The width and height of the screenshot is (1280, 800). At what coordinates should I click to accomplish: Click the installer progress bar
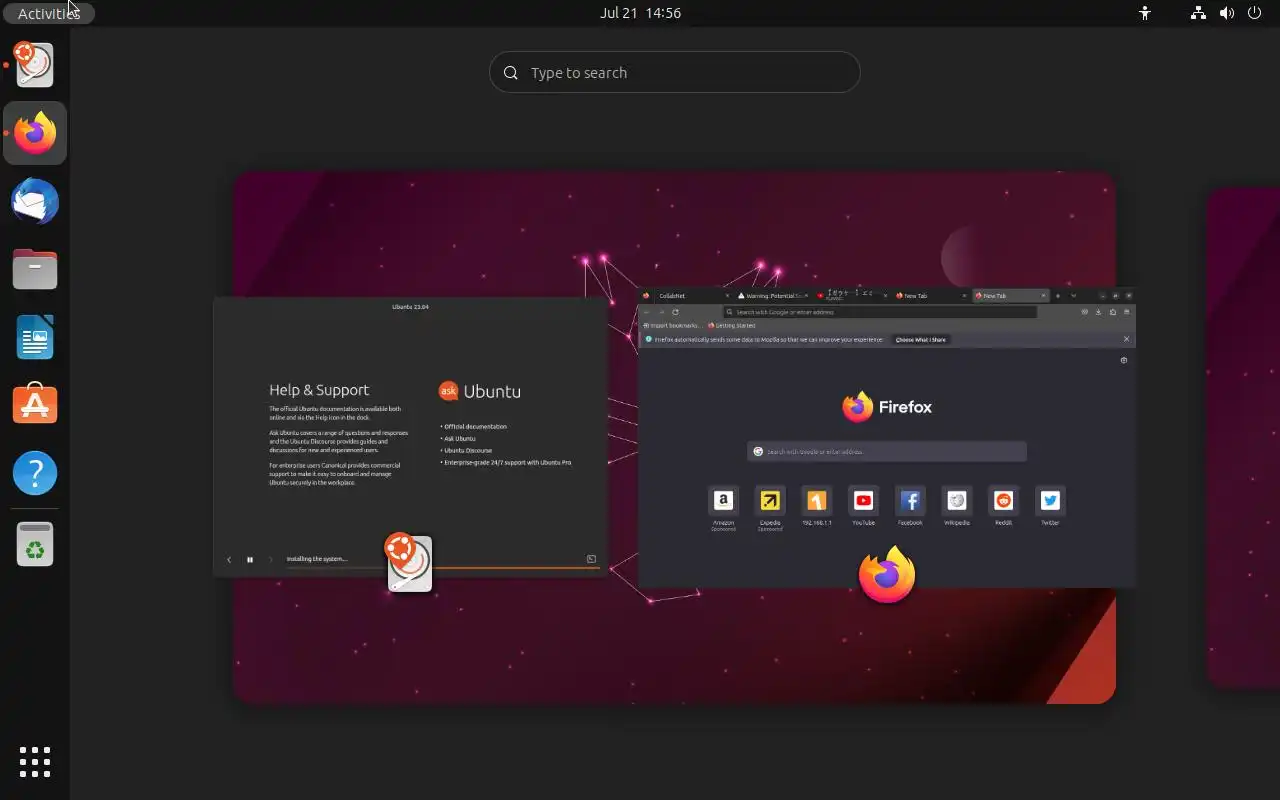pos(443,567)
